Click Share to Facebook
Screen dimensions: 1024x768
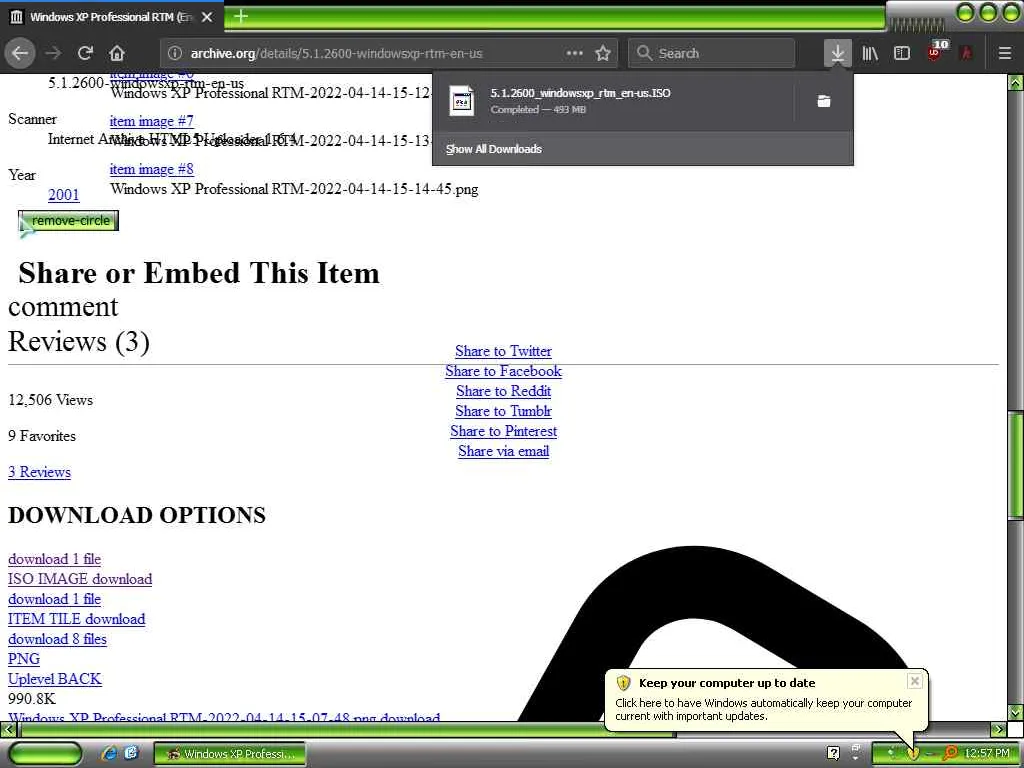click(x=504, y=371)
